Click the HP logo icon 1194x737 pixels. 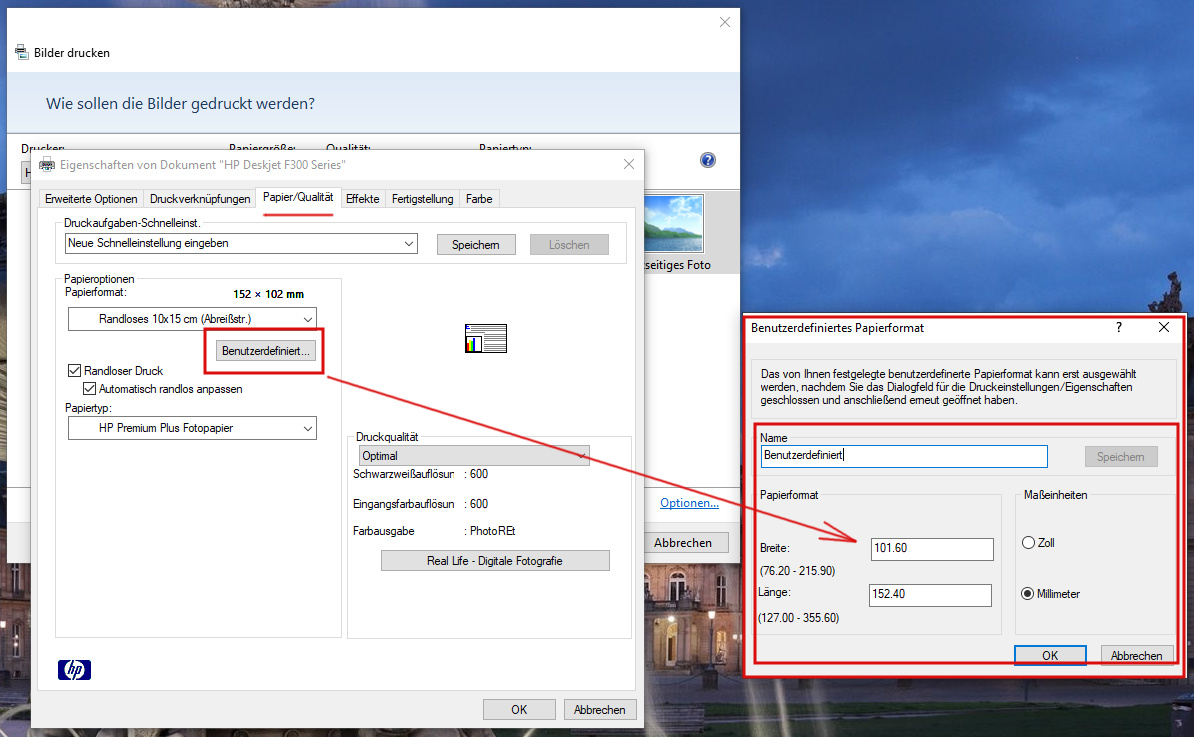pos(74,669)
